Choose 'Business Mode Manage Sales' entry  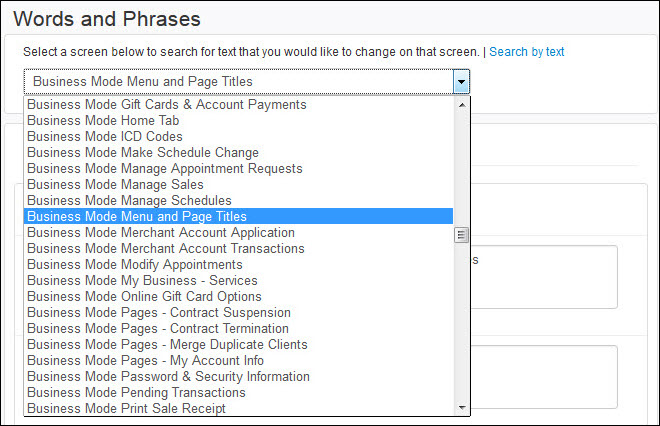point(115,184)
